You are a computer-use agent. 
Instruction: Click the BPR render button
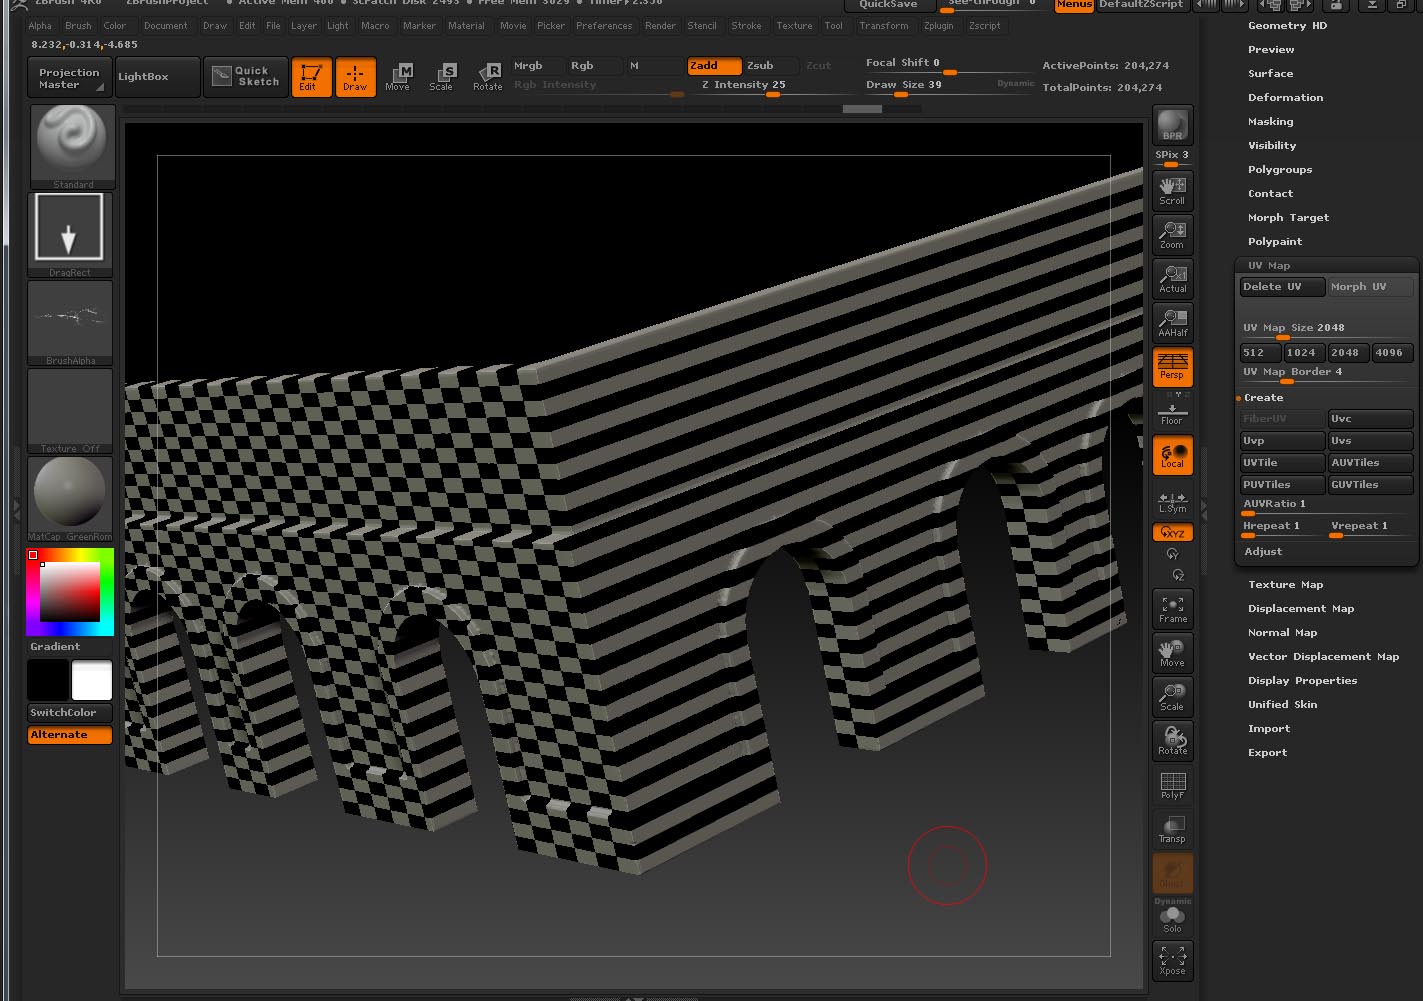(1172, 125)
